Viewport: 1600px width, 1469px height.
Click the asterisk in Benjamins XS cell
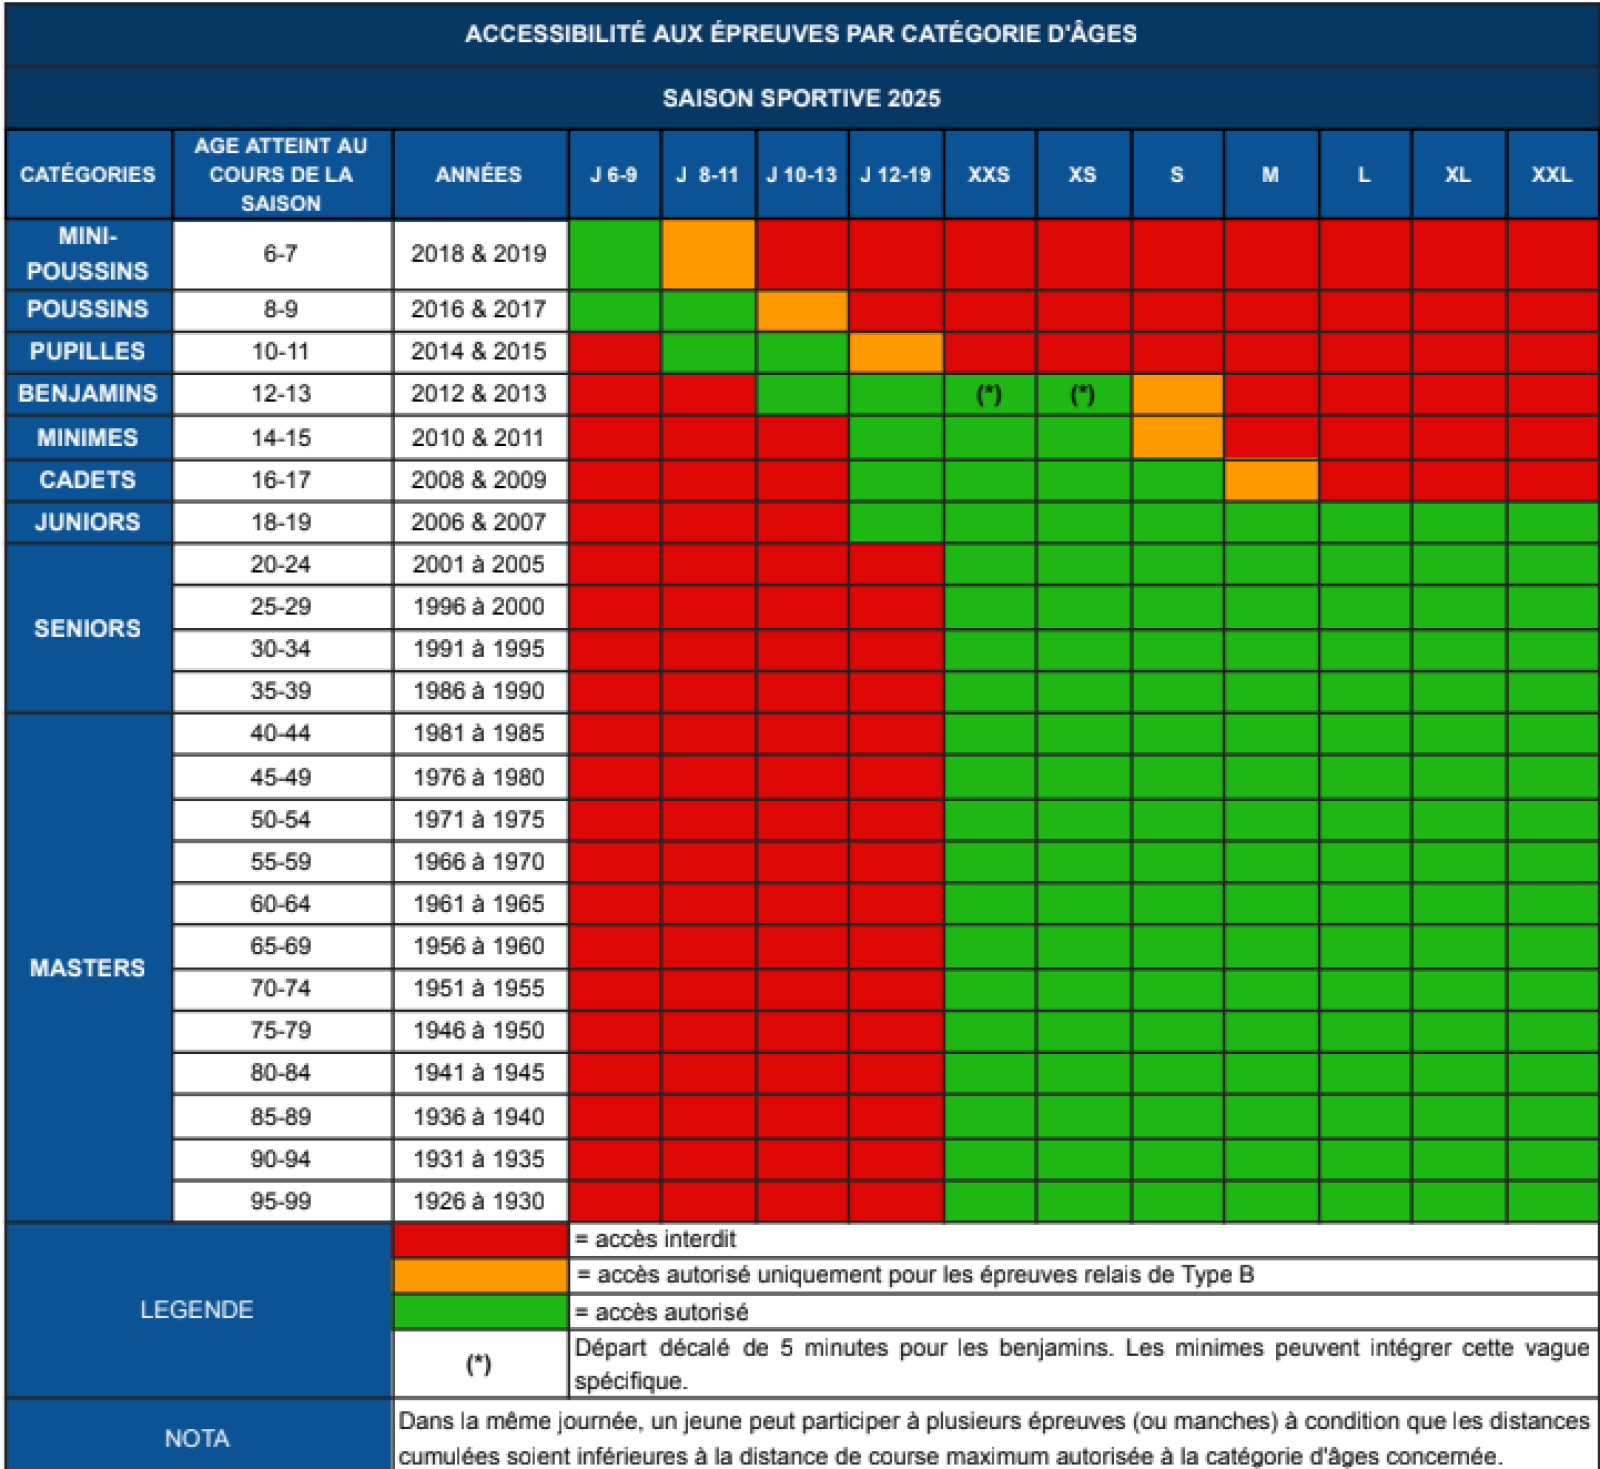click(x=1083, y=395)
